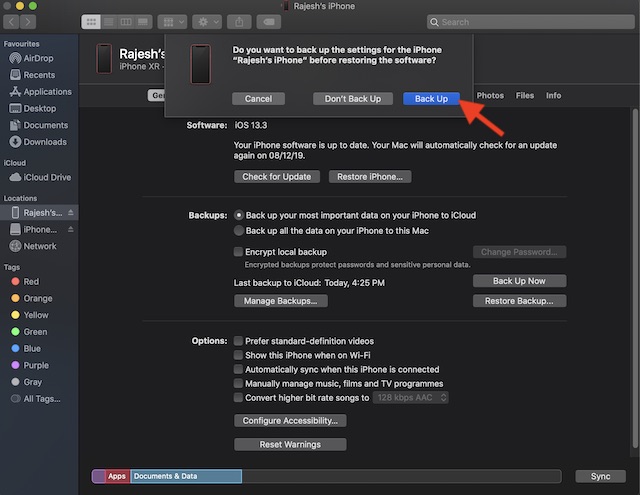Open Desktop folder in the sidebar
The width and height of the screenshot is (640, 495).
(x=39, y=109)
